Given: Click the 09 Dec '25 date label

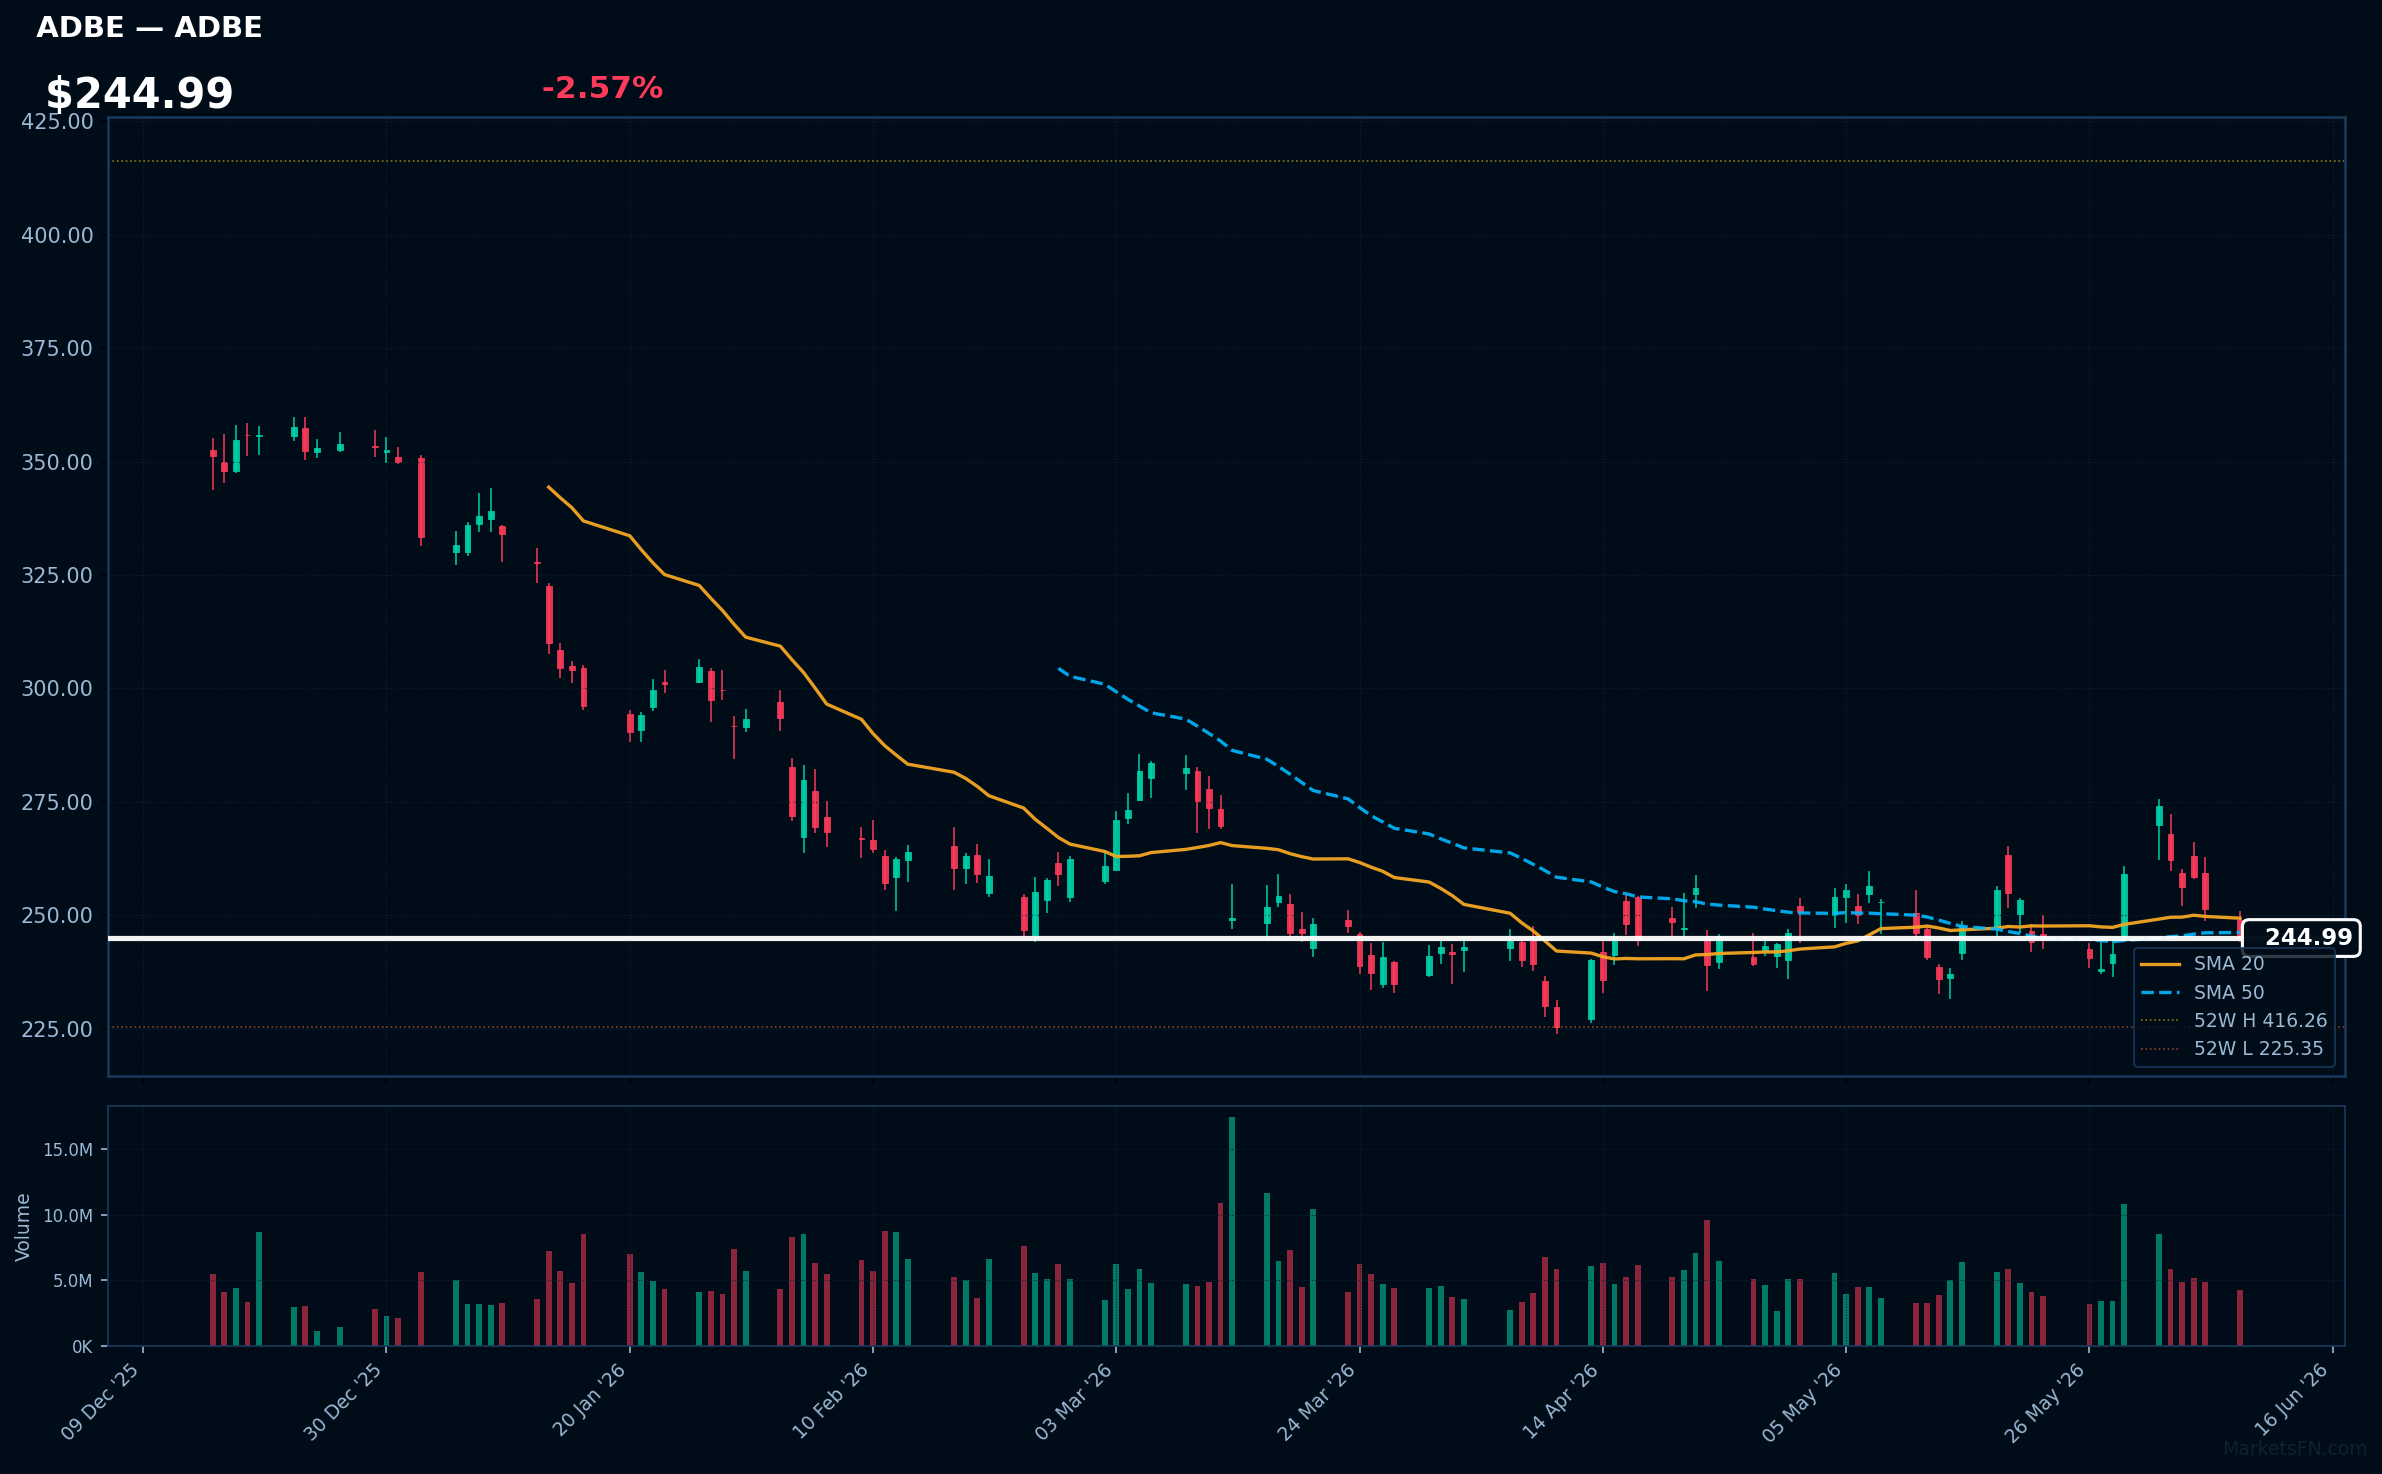Looking at the screenshot, I should pyautogui.click(x=100, y=1401).
